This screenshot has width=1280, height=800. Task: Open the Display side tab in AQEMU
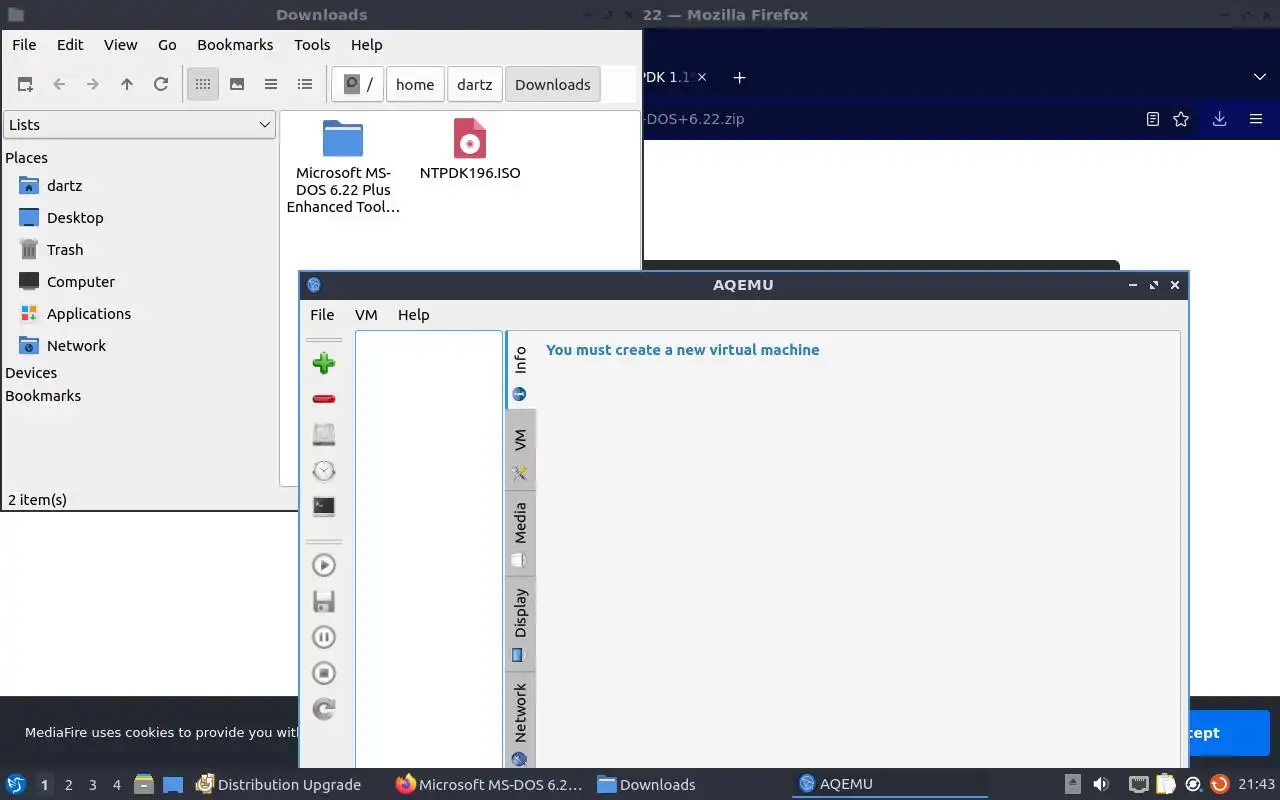(x=520, y=624)
